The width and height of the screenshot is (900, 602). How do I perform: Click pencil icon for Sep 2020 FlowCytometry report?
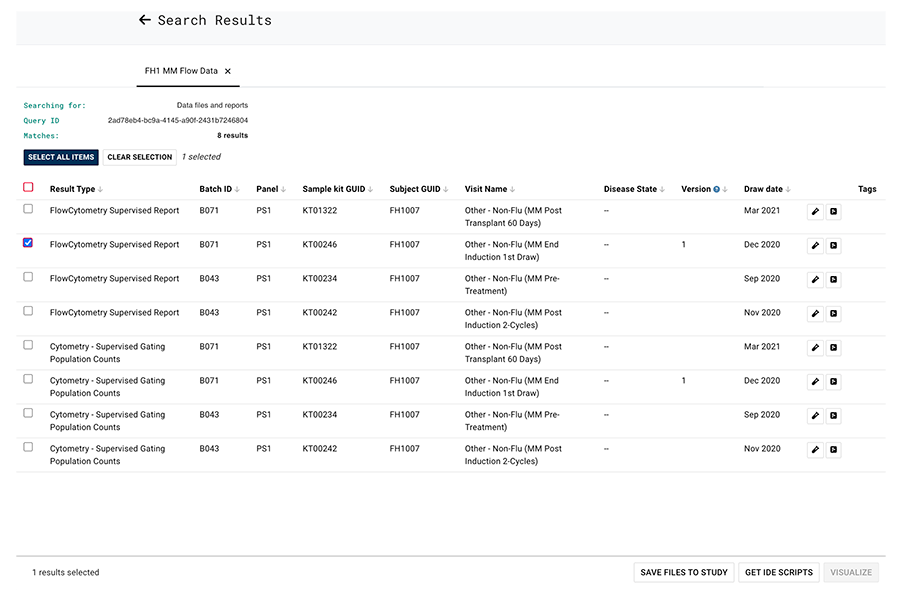coord(815,279)
